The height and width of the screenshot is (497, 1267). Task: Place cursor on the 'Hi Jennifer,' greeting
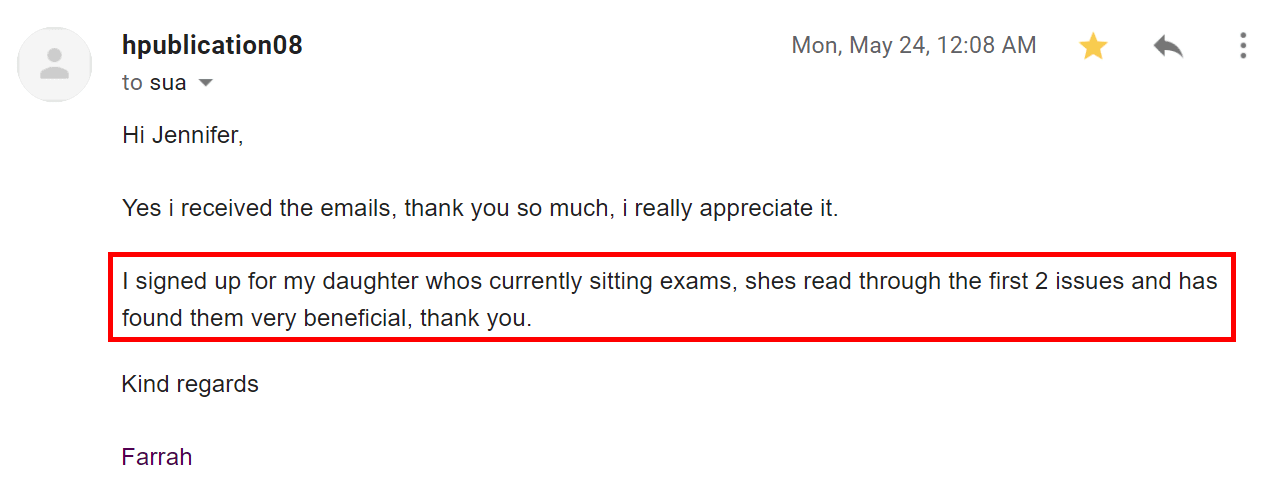click(183, 135)
